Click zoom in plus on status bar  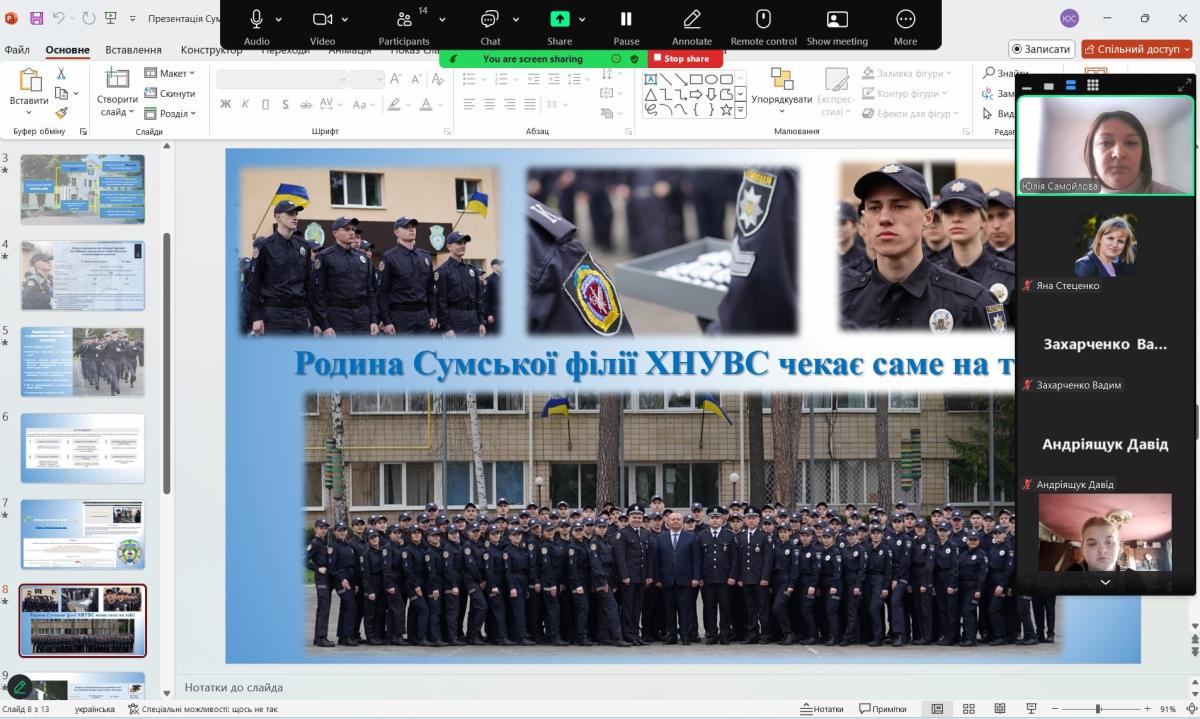point(1145,709)
